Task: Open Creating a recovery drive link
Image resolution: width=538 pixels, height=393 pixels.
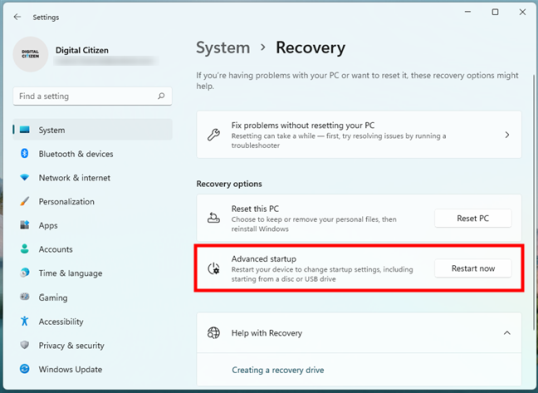Action: coord(278,370)
